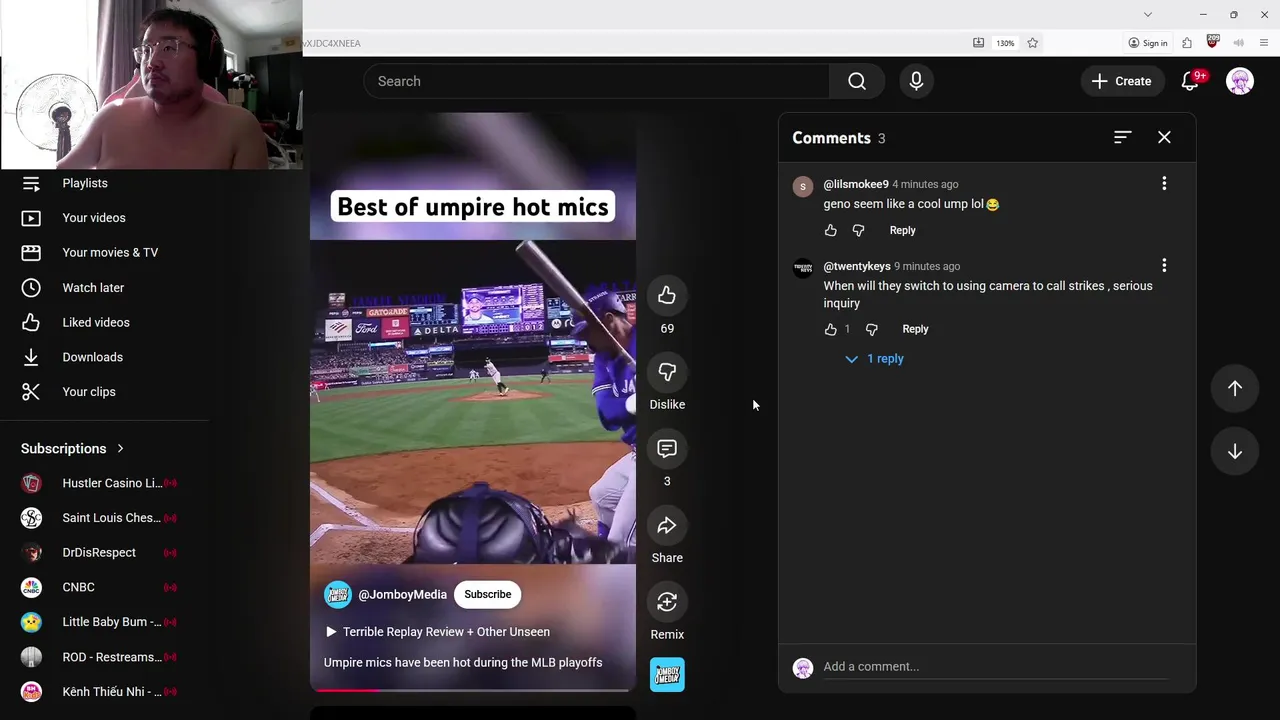Dislike the Short with thumbs down
Image resolution: width=1280 pixels, height=720 pixels.
tap(667, 372)
